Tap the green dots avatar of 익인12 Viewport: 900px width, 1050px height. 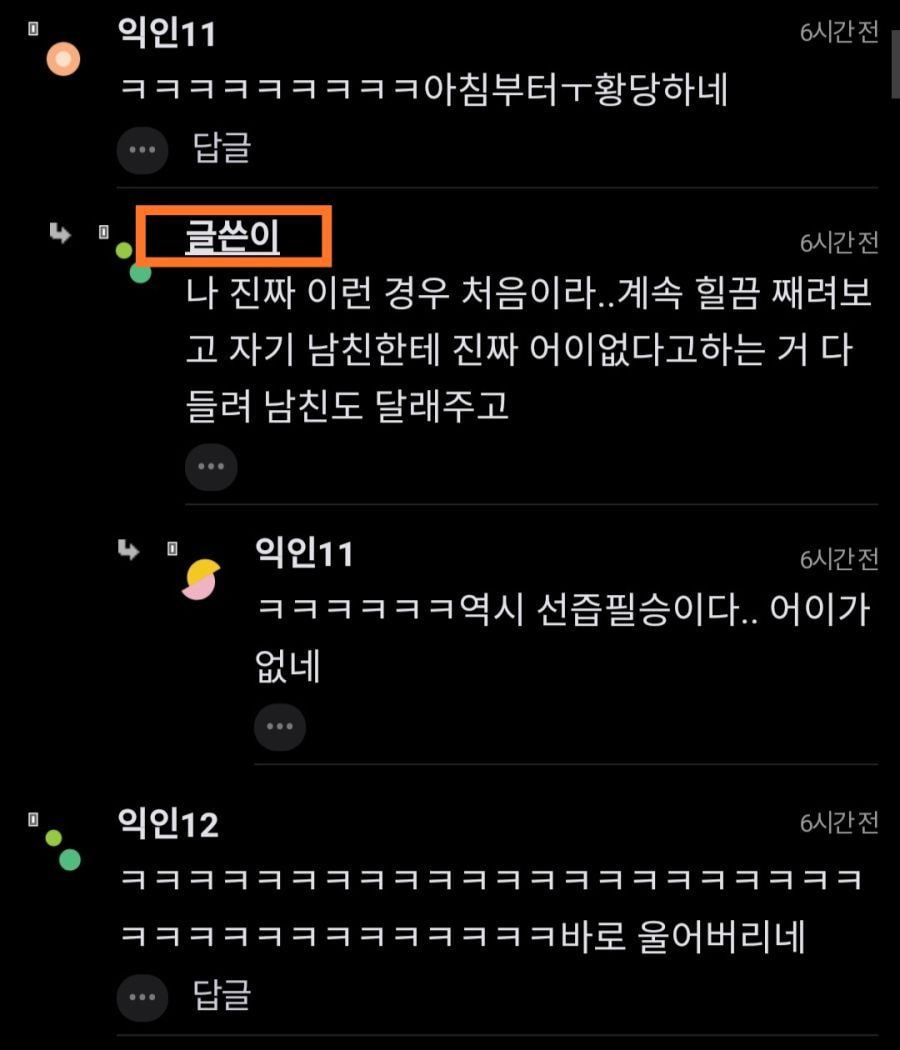coord(63,850)
